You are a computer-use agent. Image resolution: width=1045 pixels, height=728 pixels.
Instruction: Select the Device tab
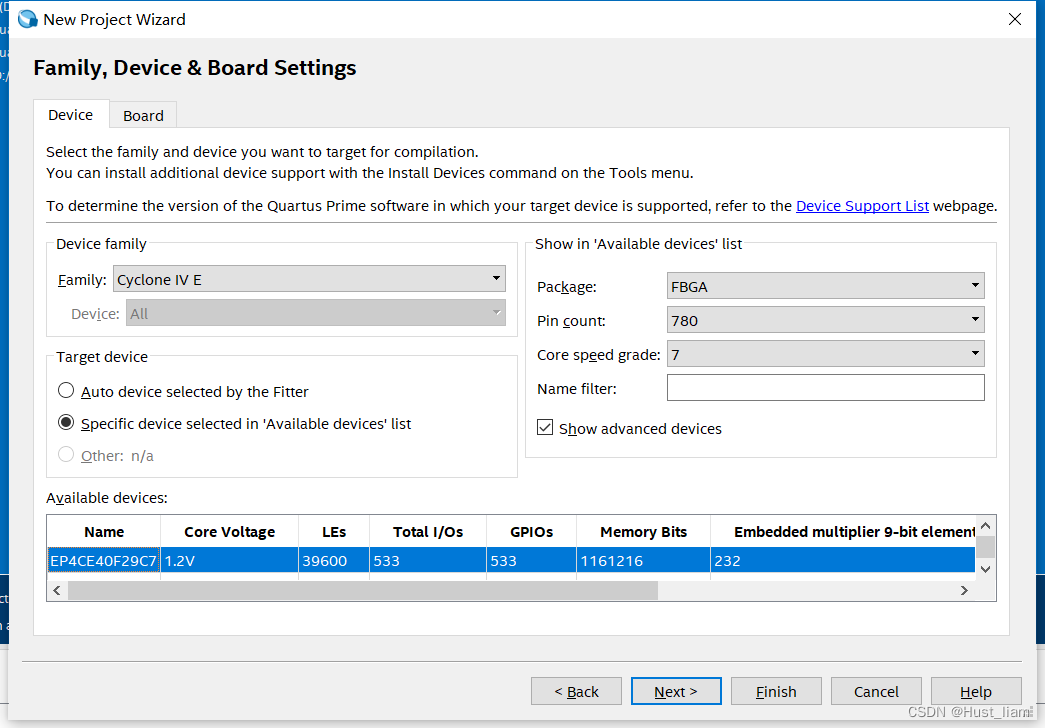[x=71, y=115]
